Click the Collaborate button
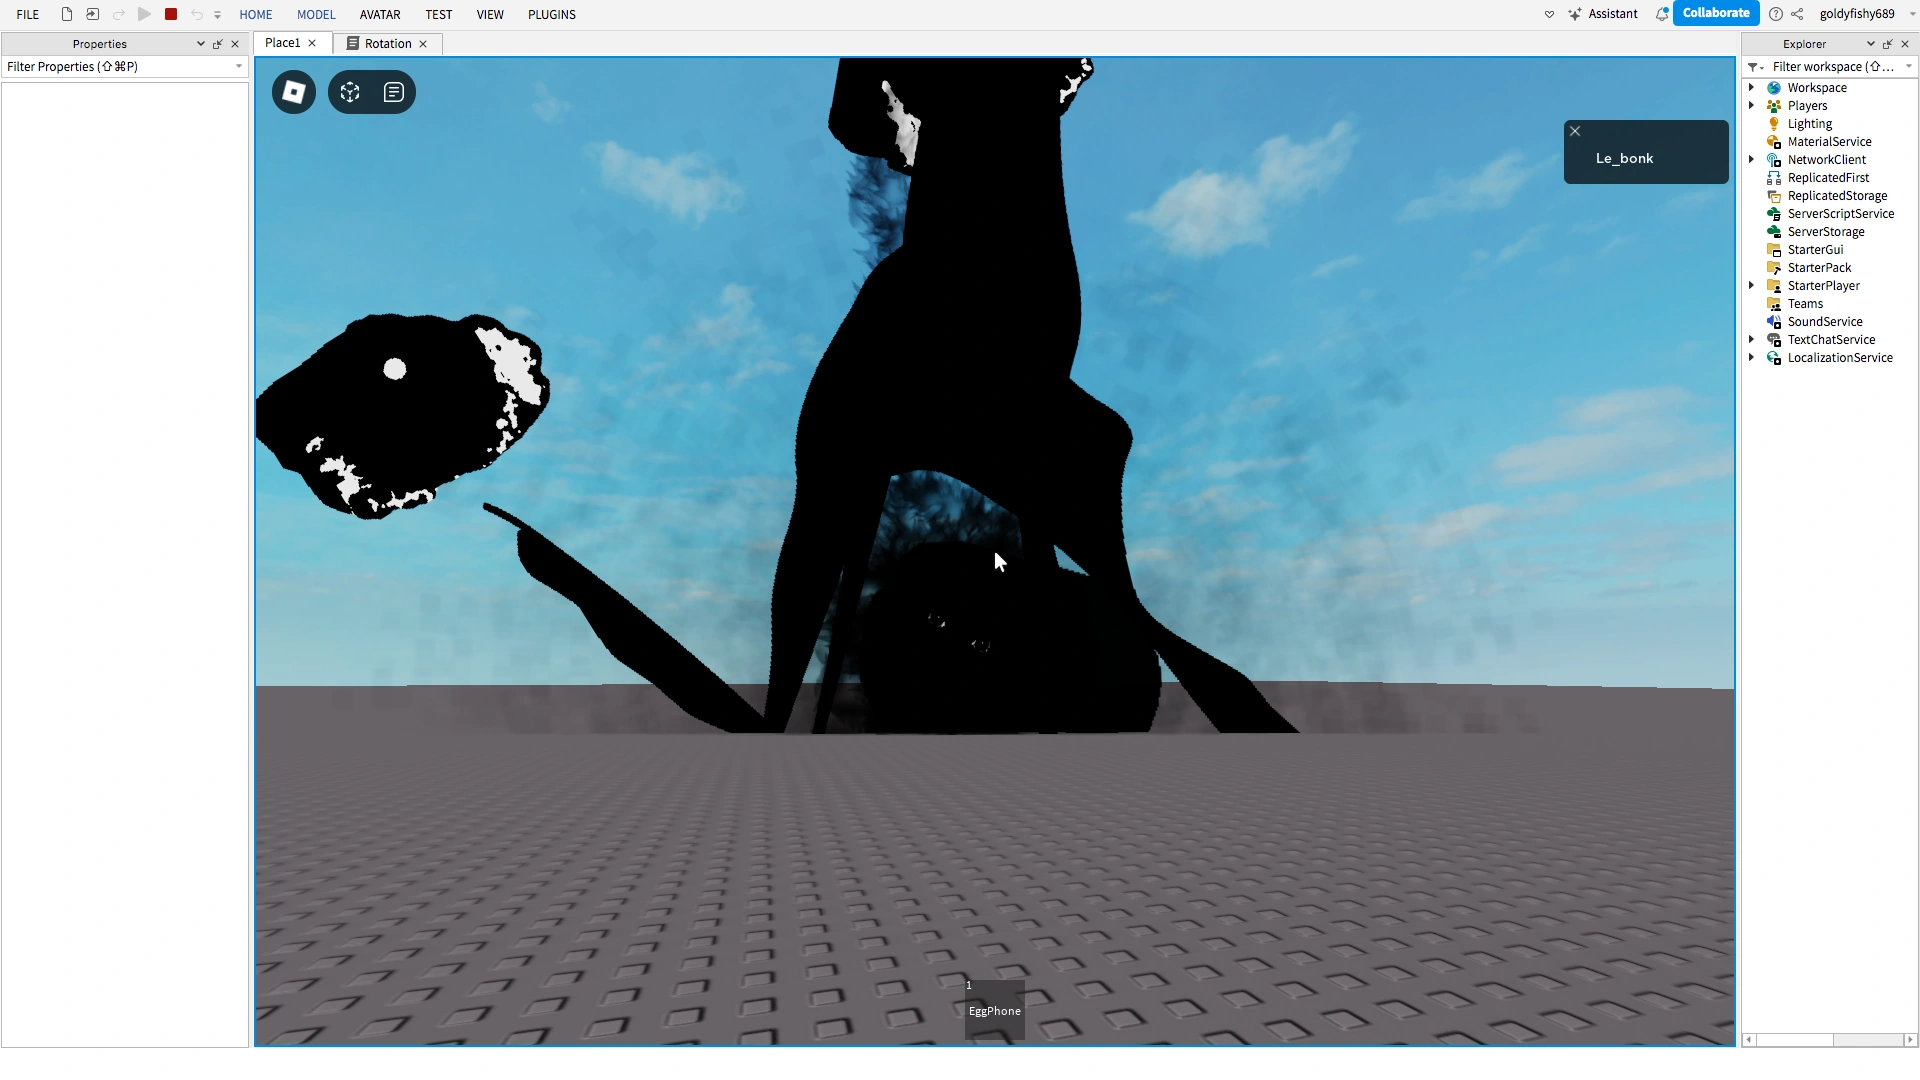 (1715, 13)
